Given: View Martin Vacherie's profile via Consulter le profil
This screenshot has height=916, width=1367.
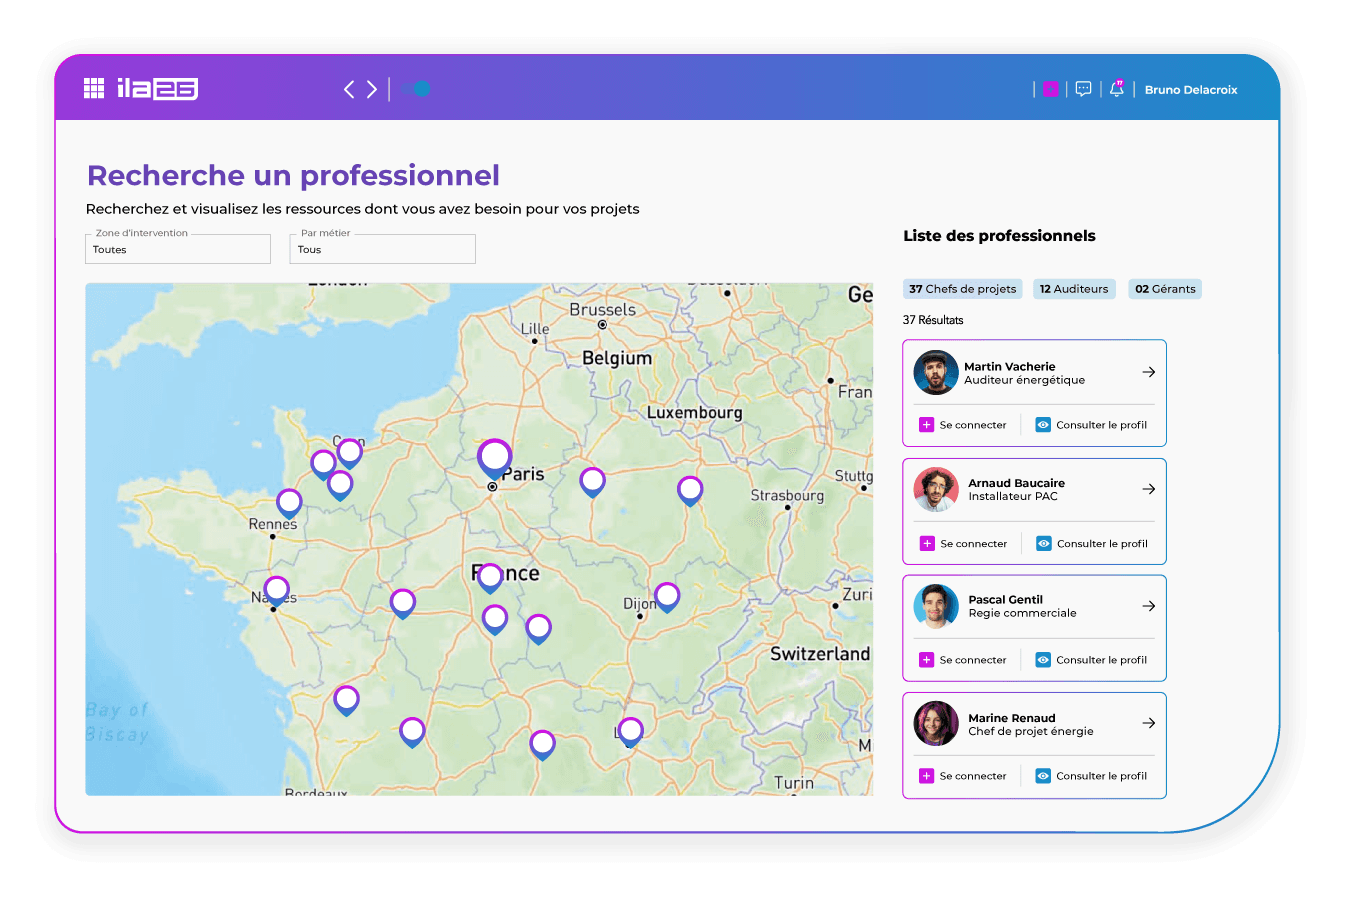Looking at the screenshot, I should point(1091,425).
